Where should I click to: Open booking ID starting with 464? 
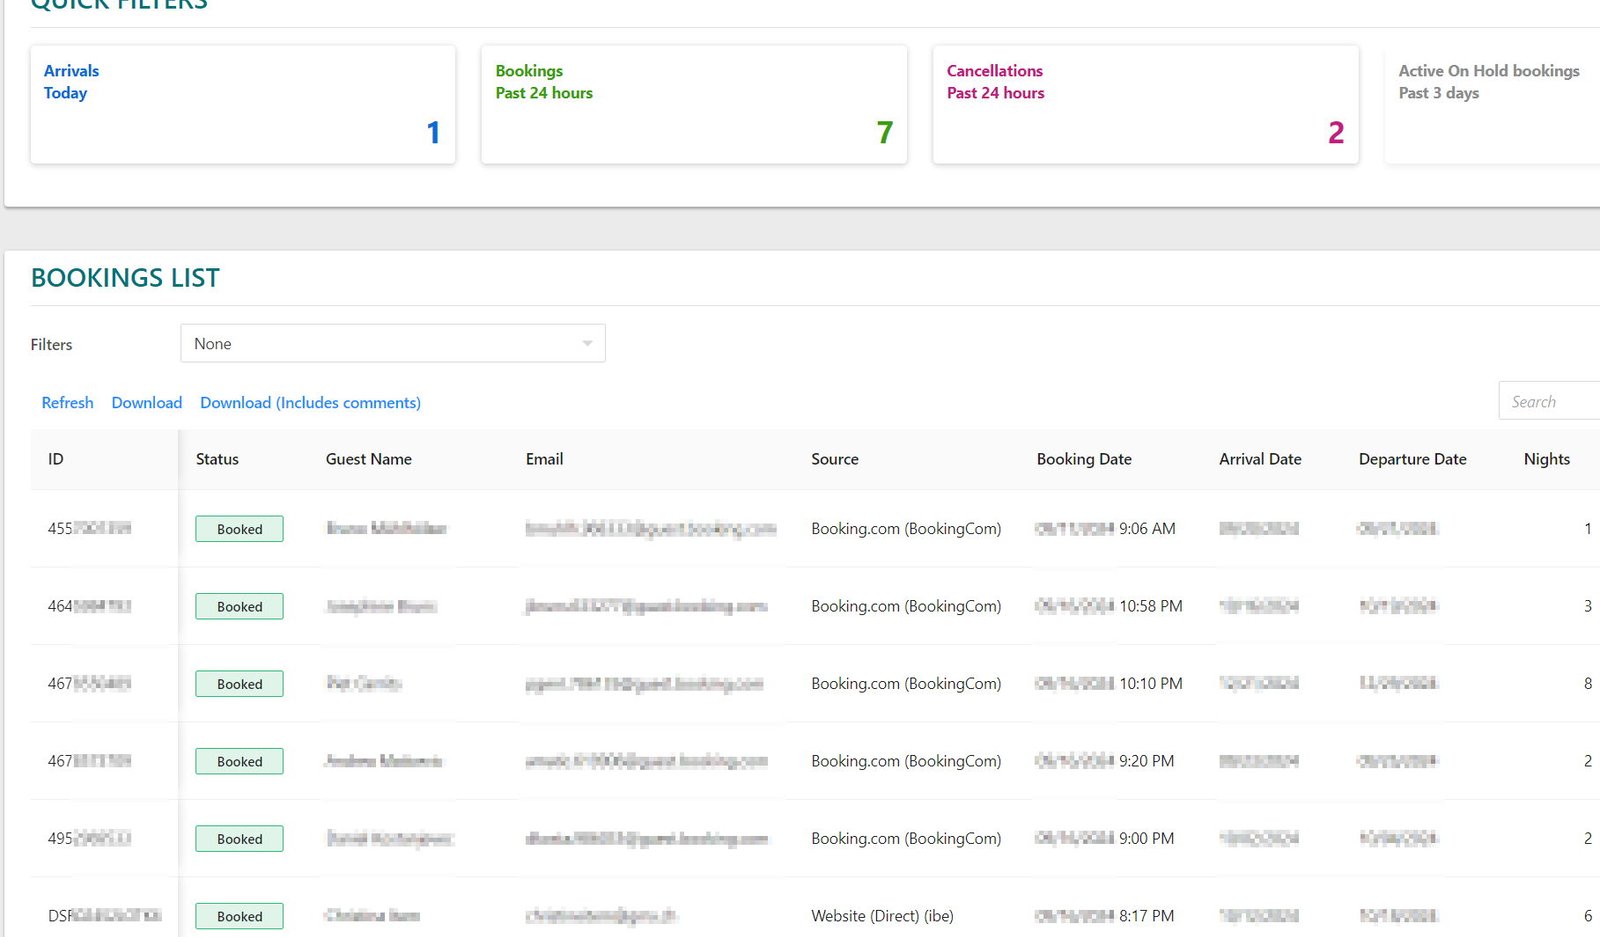pyautogui.click(x=89, y=606)
